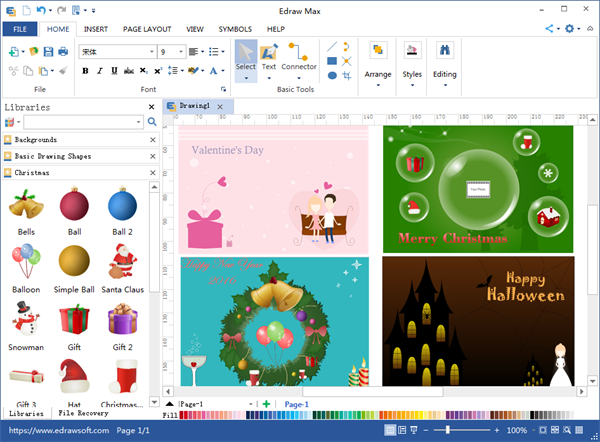Activate the Connector tool

coord(298,58)
